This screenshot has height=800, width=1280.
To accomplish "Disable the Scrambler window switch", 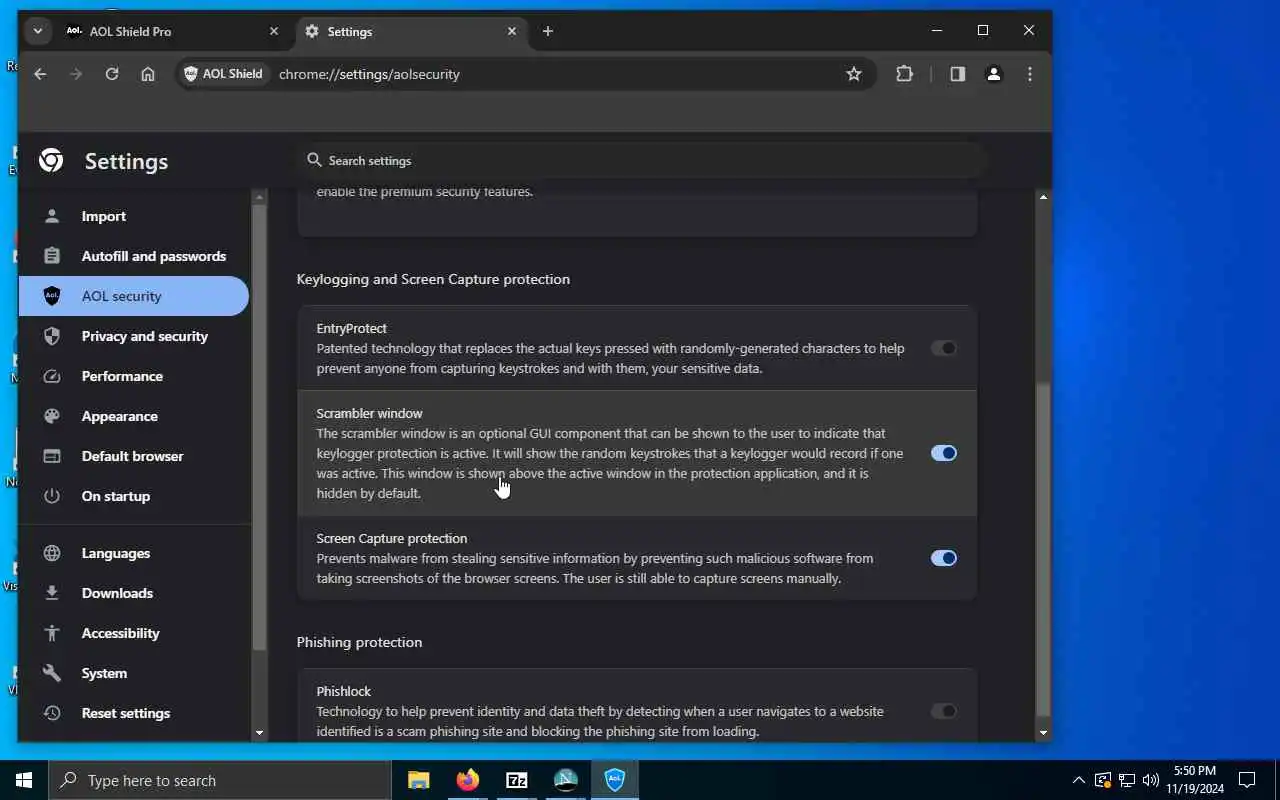I will click(x=944, y=453).
